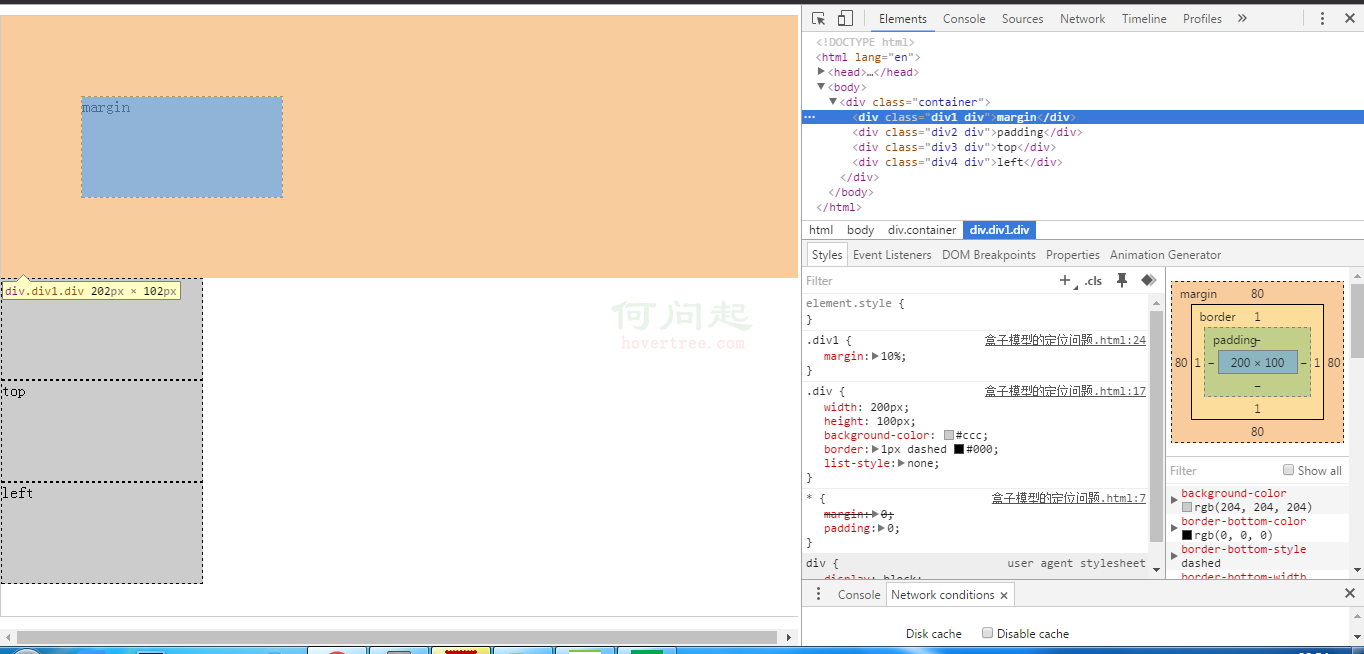Switch to the Network panel tab
This screenshot has height=654, width=1364.
pyautogui.click(x=1082, y=19)
